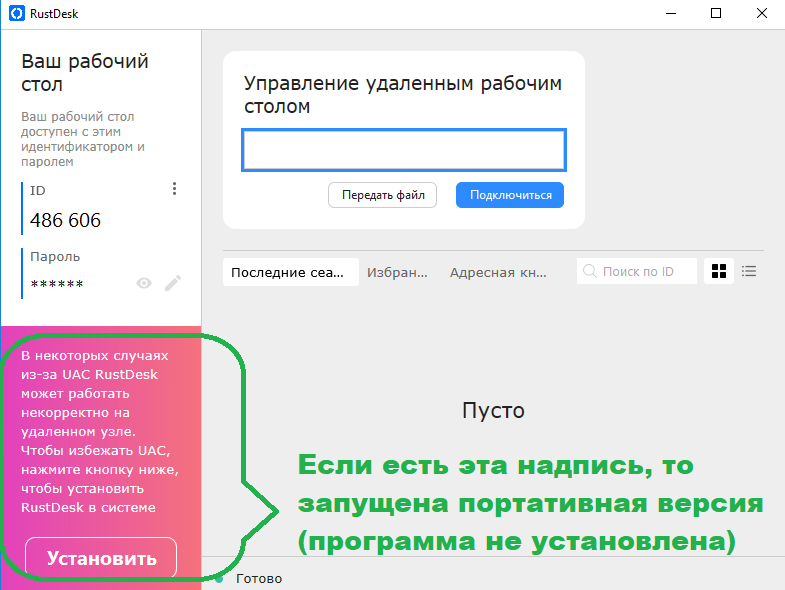Reveal password with the eye icon

144,283
